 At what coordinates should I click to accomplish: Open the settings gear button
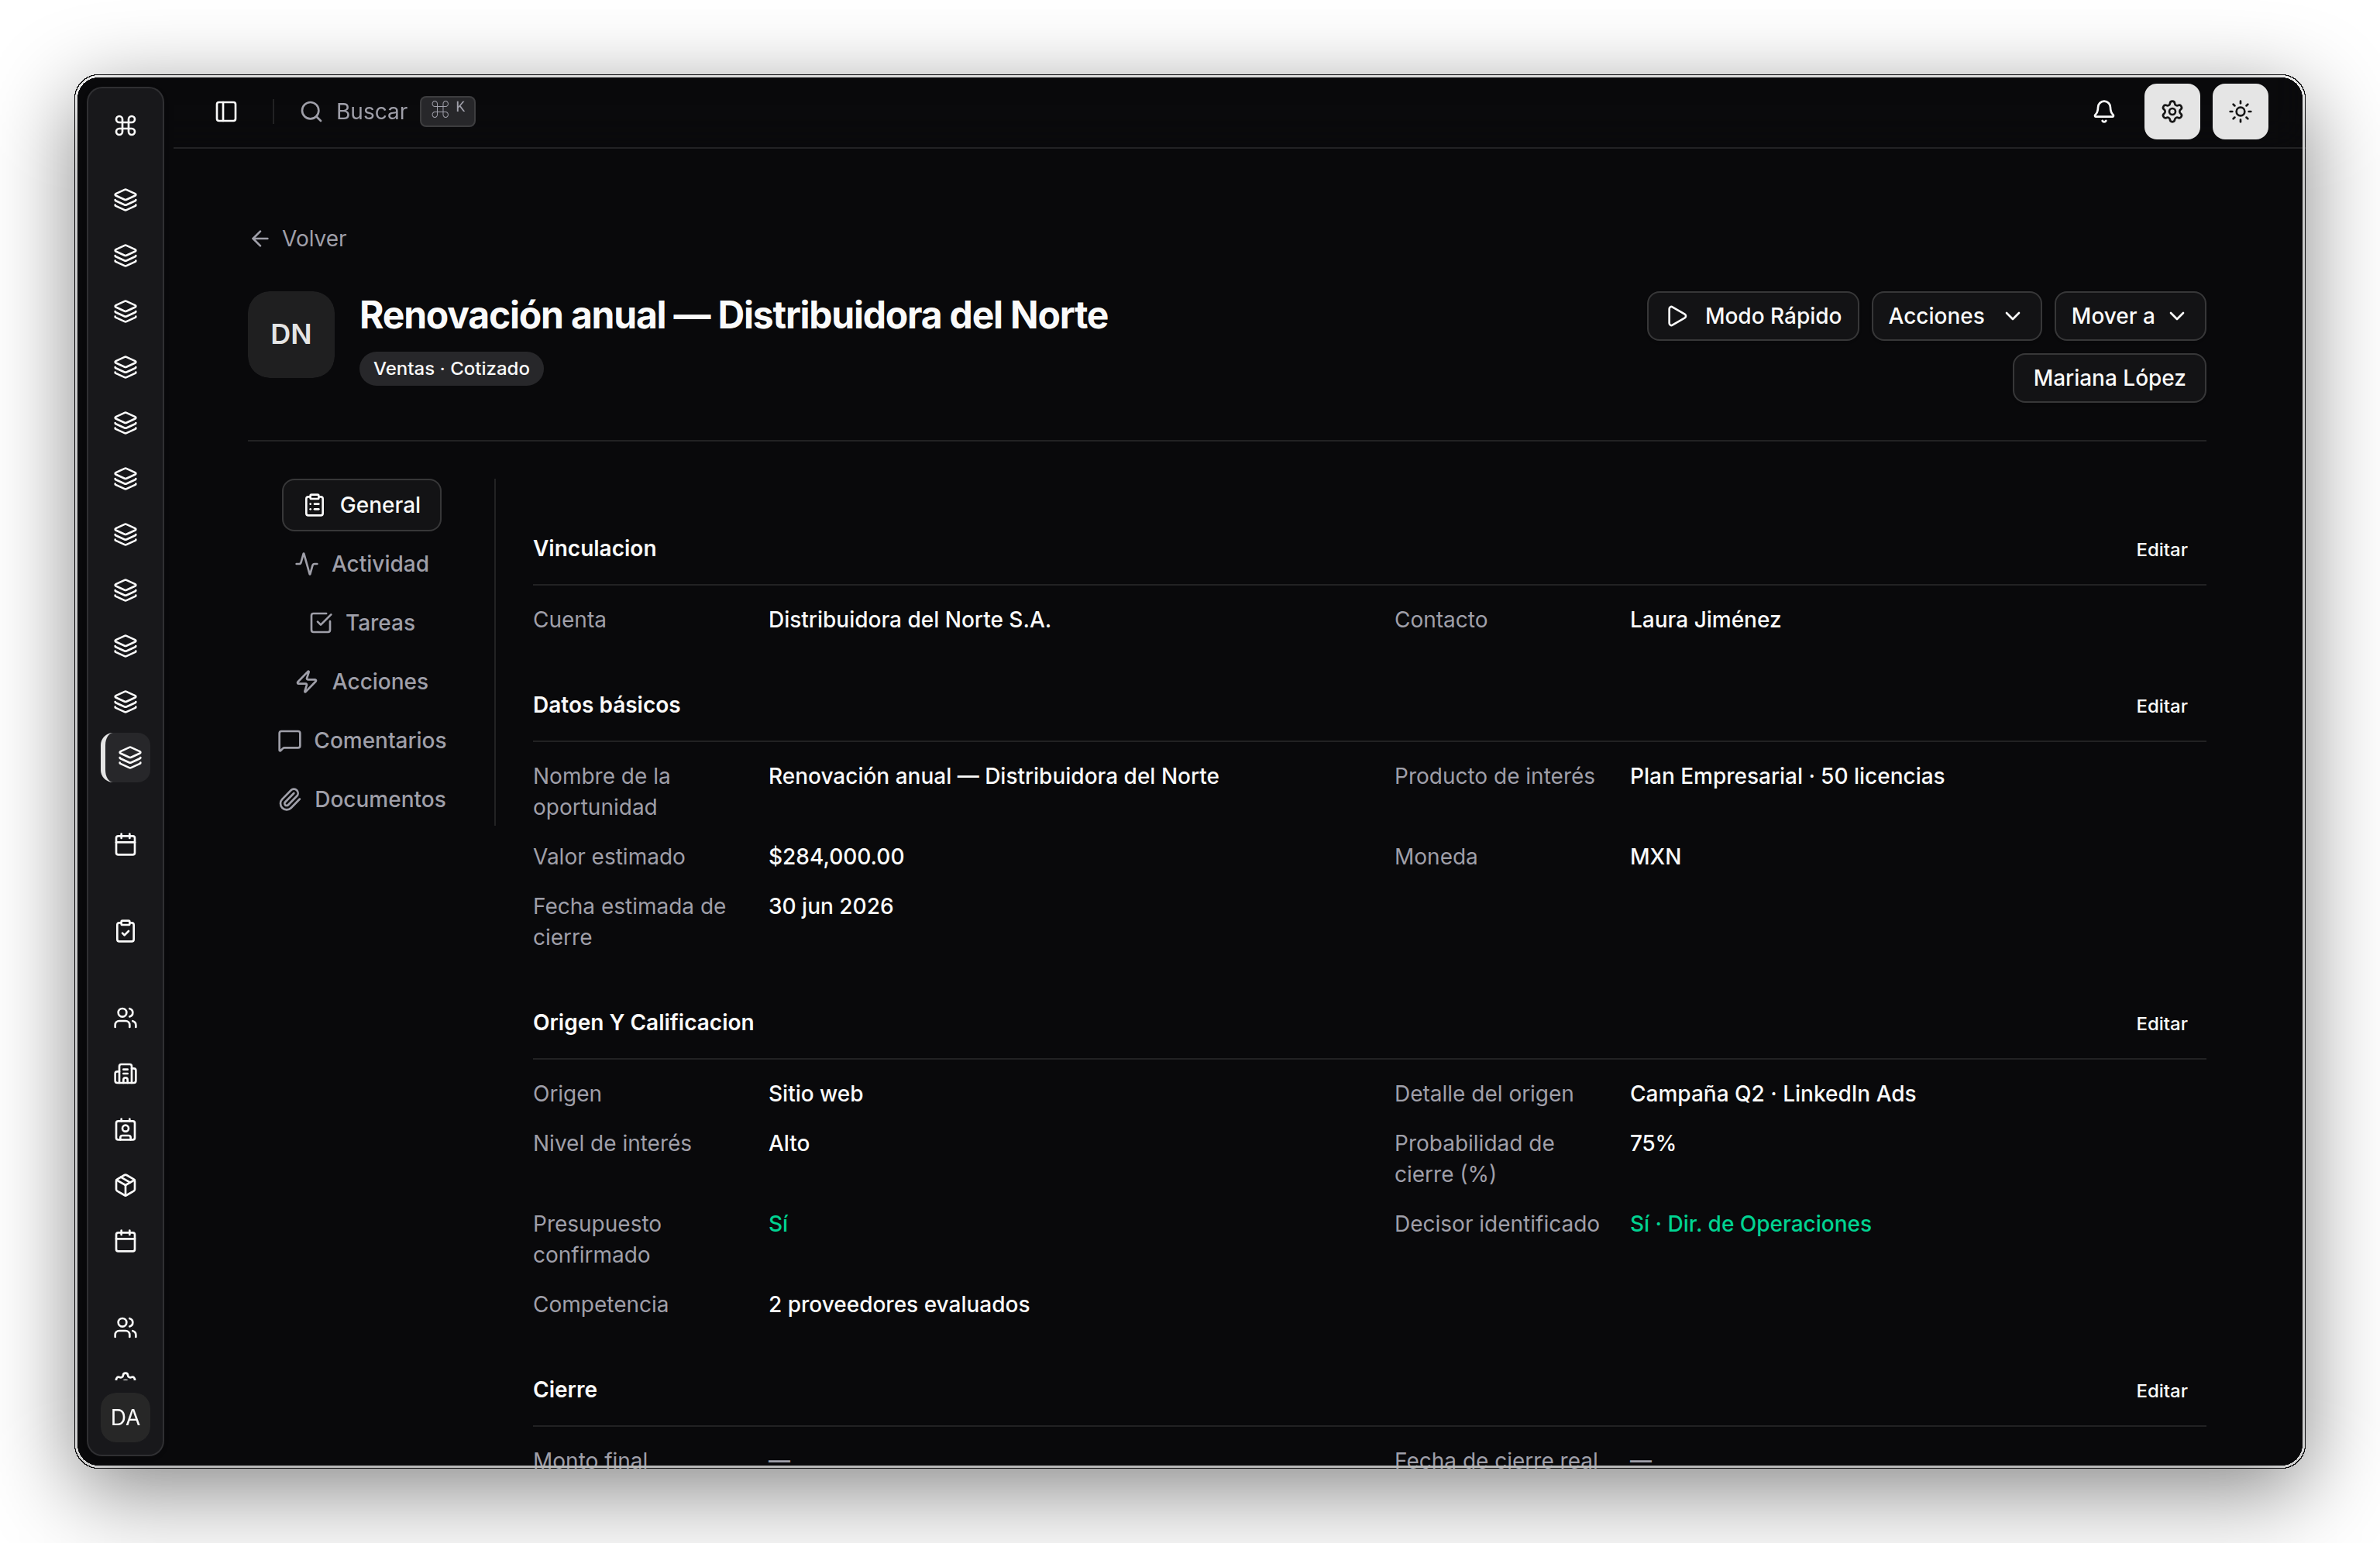(x=2172, y=111)
